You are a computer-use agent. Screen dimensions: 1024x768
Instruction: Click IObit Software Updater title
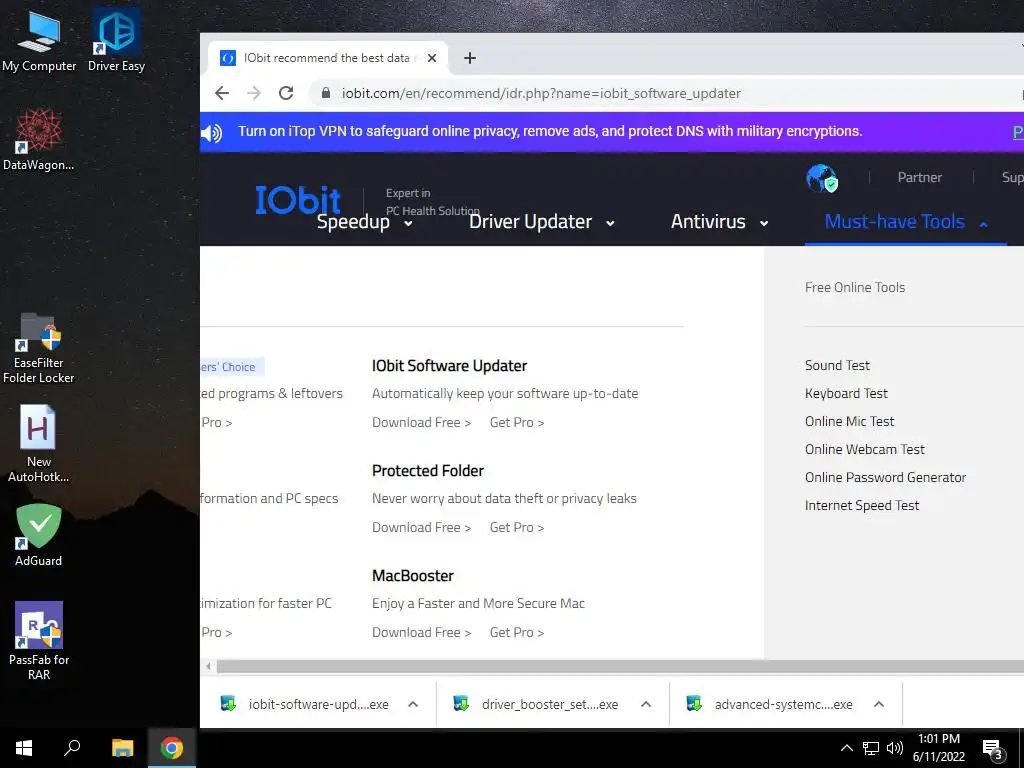tap(449, 366)
